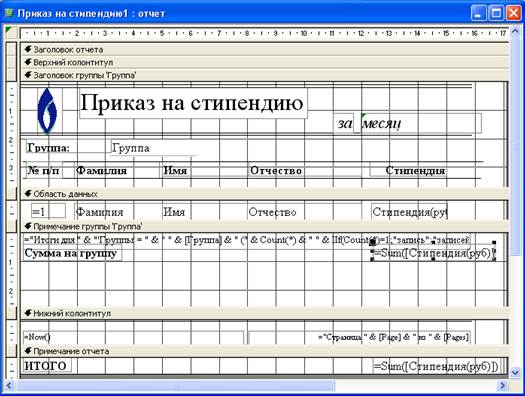
Task: Click the "Примечание группы 'Группа'" section bar
Action: point(265,226)
